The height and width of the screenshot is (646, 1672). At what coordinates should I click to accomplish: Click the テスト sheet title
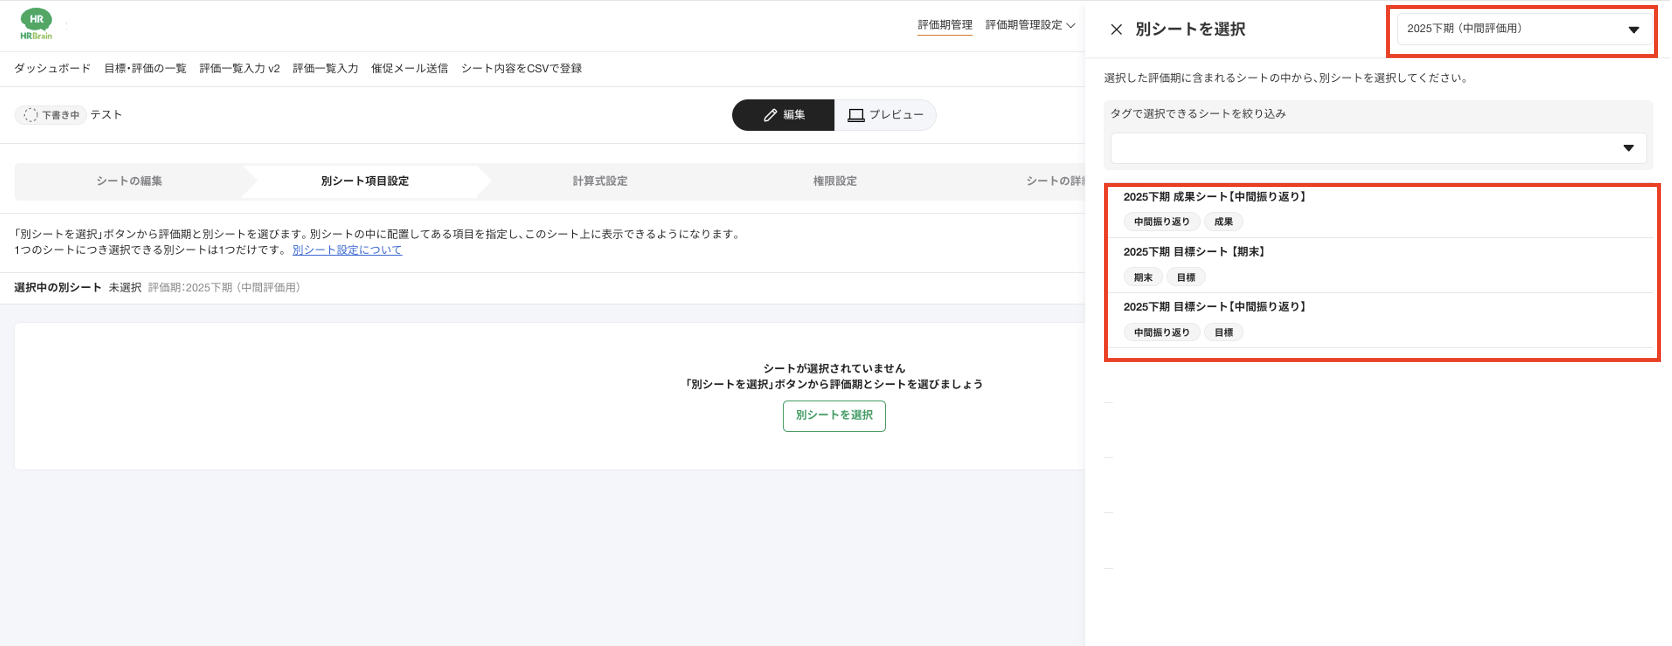click(106, 115)
